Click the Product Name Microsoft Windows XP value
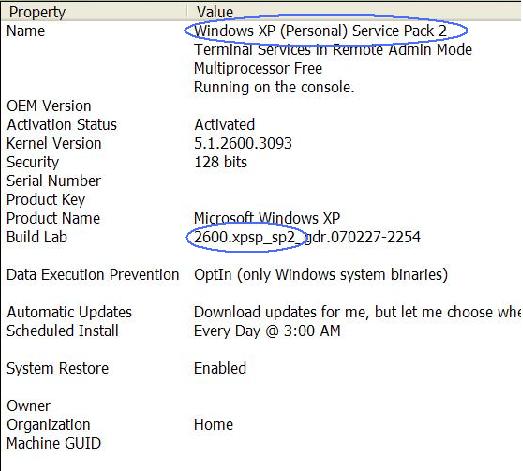This screenshot has height=471, width=523. pyautogui.click(x=267, y=218)
